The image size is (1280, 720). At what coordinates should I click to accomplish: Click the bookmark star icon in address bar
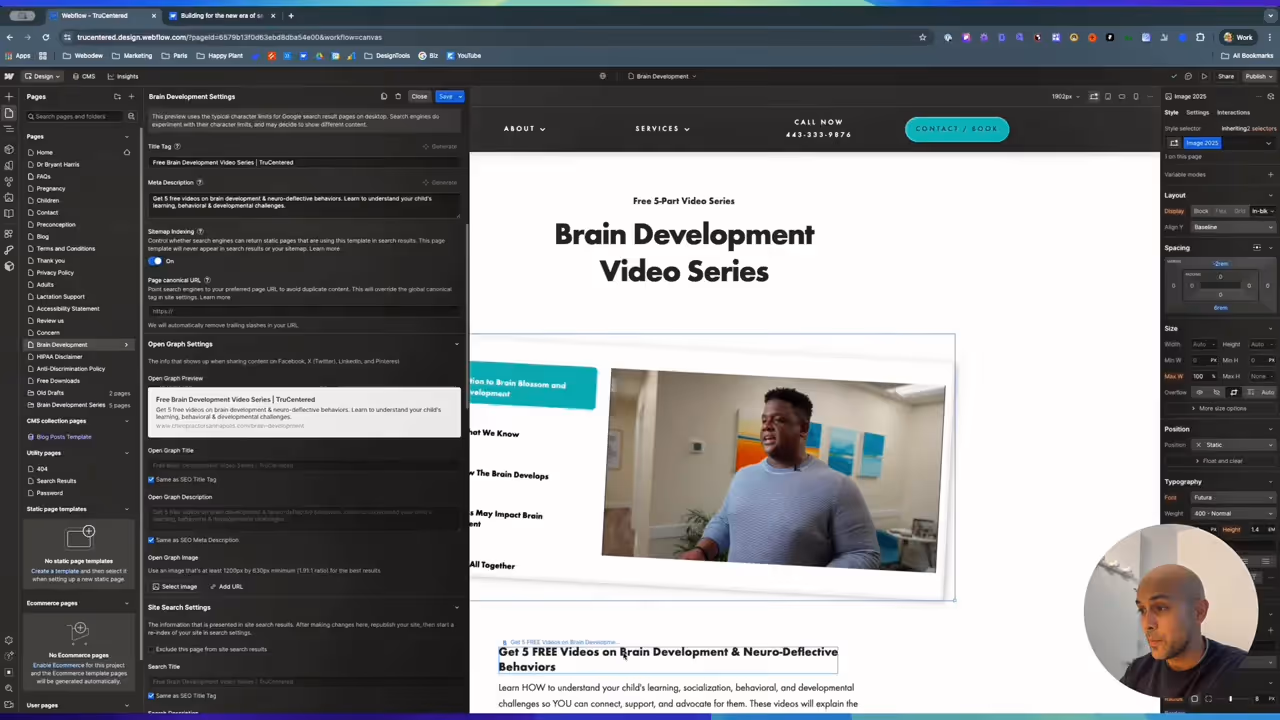tap(922, 37)
